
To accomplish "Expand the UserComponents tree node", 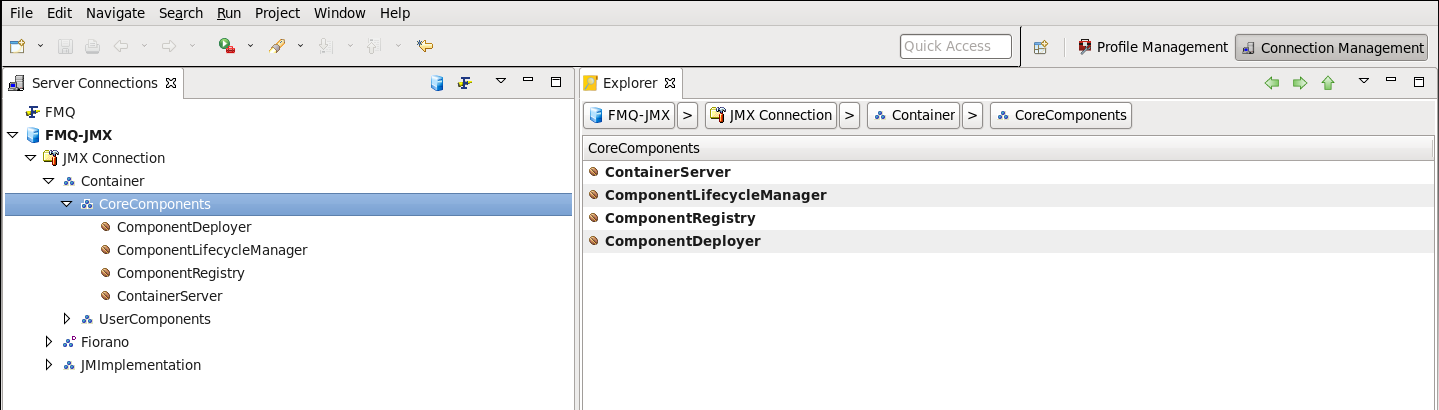I will click(67, 319).
